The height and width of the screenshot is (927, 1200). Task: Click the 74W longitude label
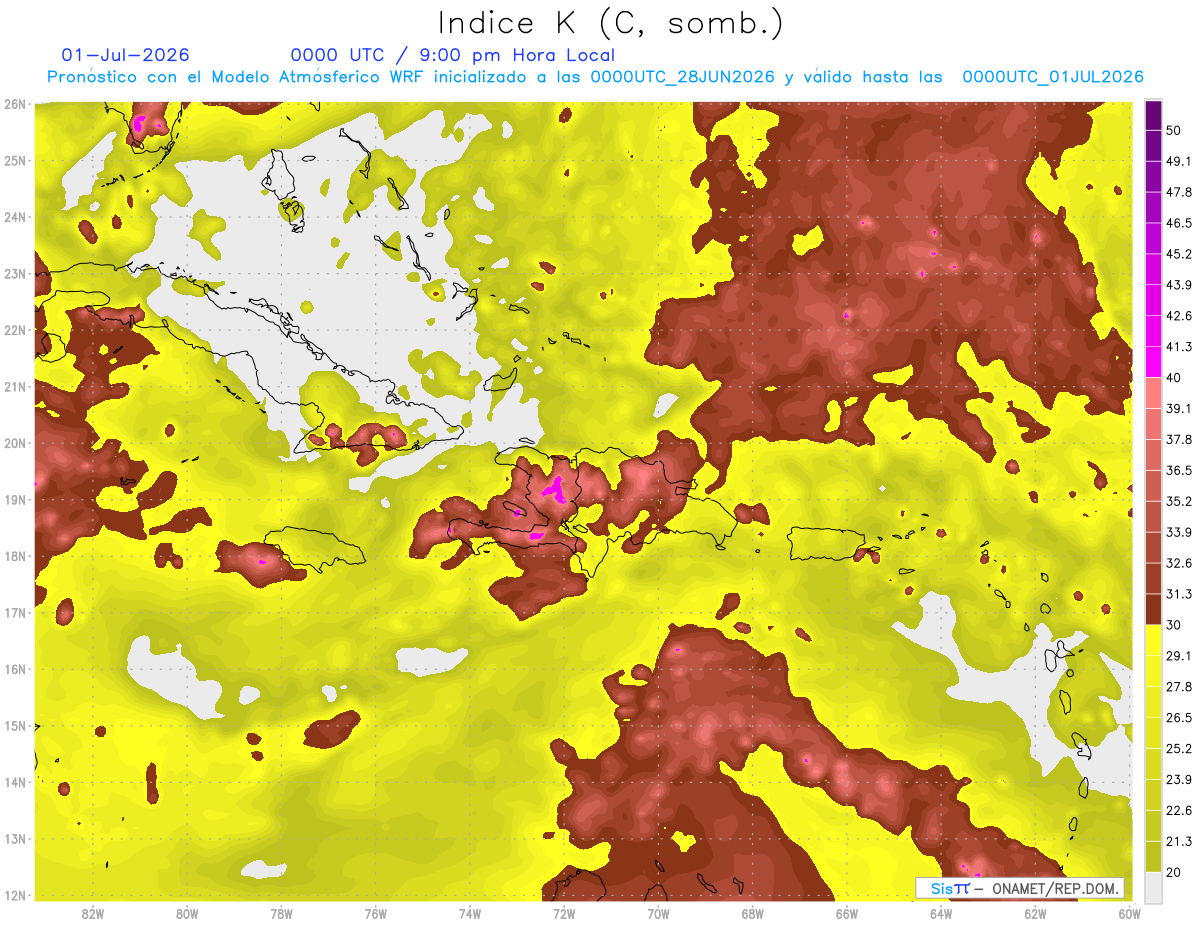[x=469, y=914]
